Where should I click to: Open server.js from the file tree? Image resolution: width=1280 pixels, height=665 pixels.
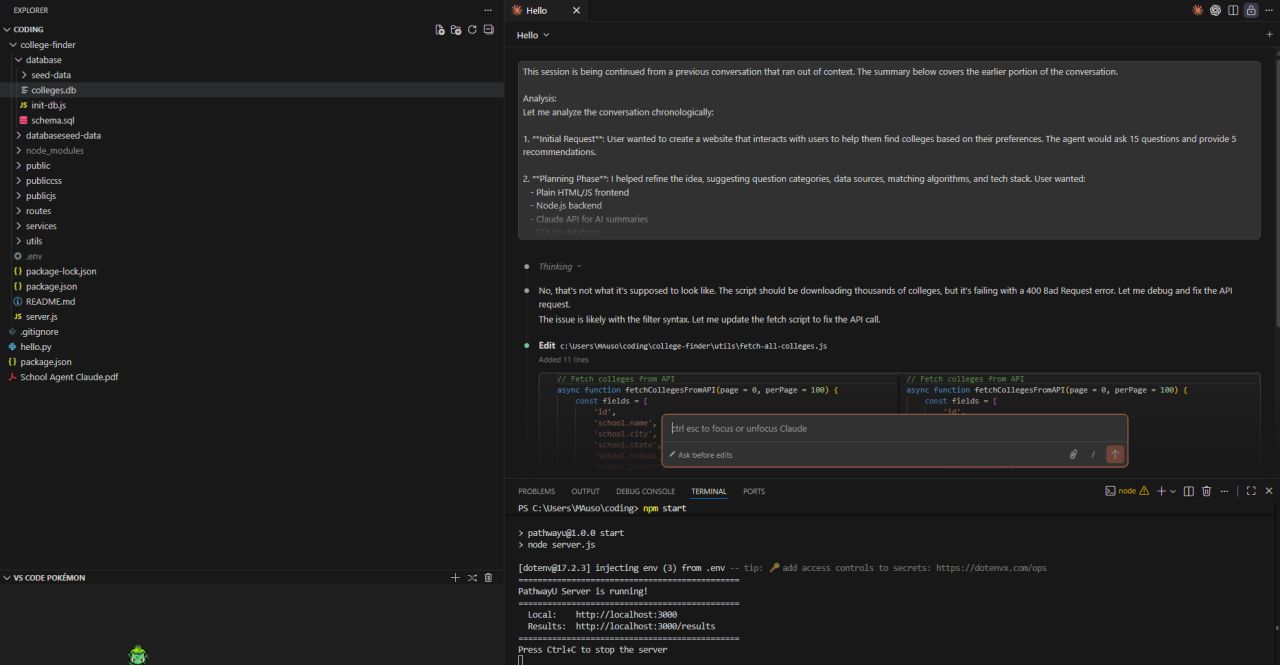(x=41, y=317)
